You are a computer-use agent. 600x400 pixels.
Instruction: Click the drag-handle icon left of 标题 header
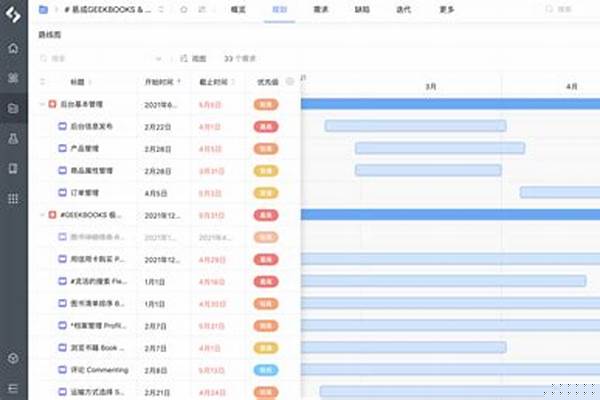tap(42, 82)
